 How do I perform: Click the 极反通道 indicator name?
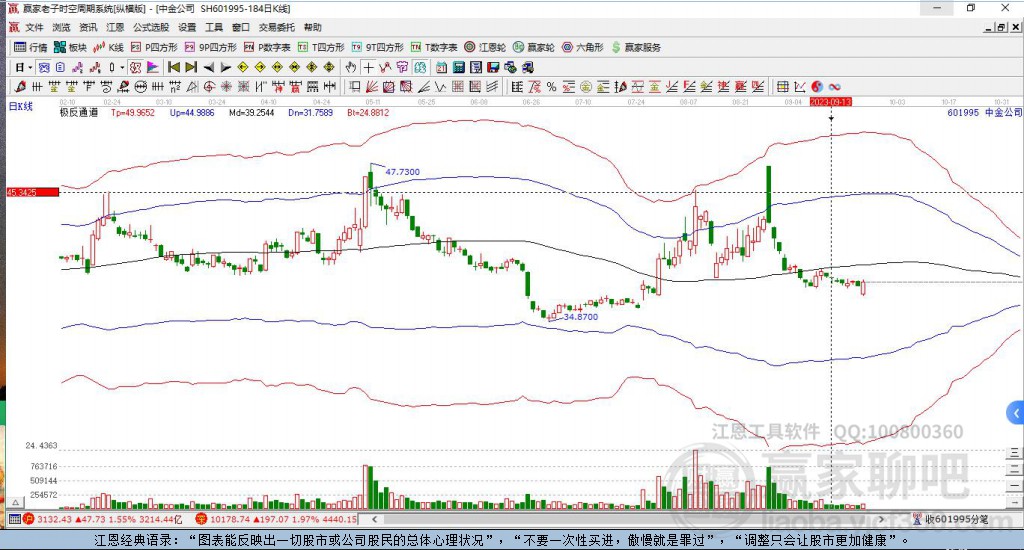pyautogui.click(x=79, y=112)
